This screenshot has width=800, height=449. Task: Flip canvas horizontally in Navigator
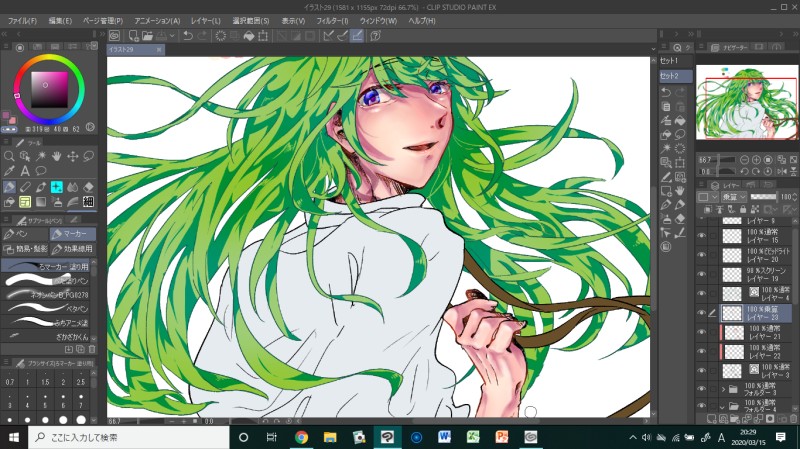(x=782, y=171)
